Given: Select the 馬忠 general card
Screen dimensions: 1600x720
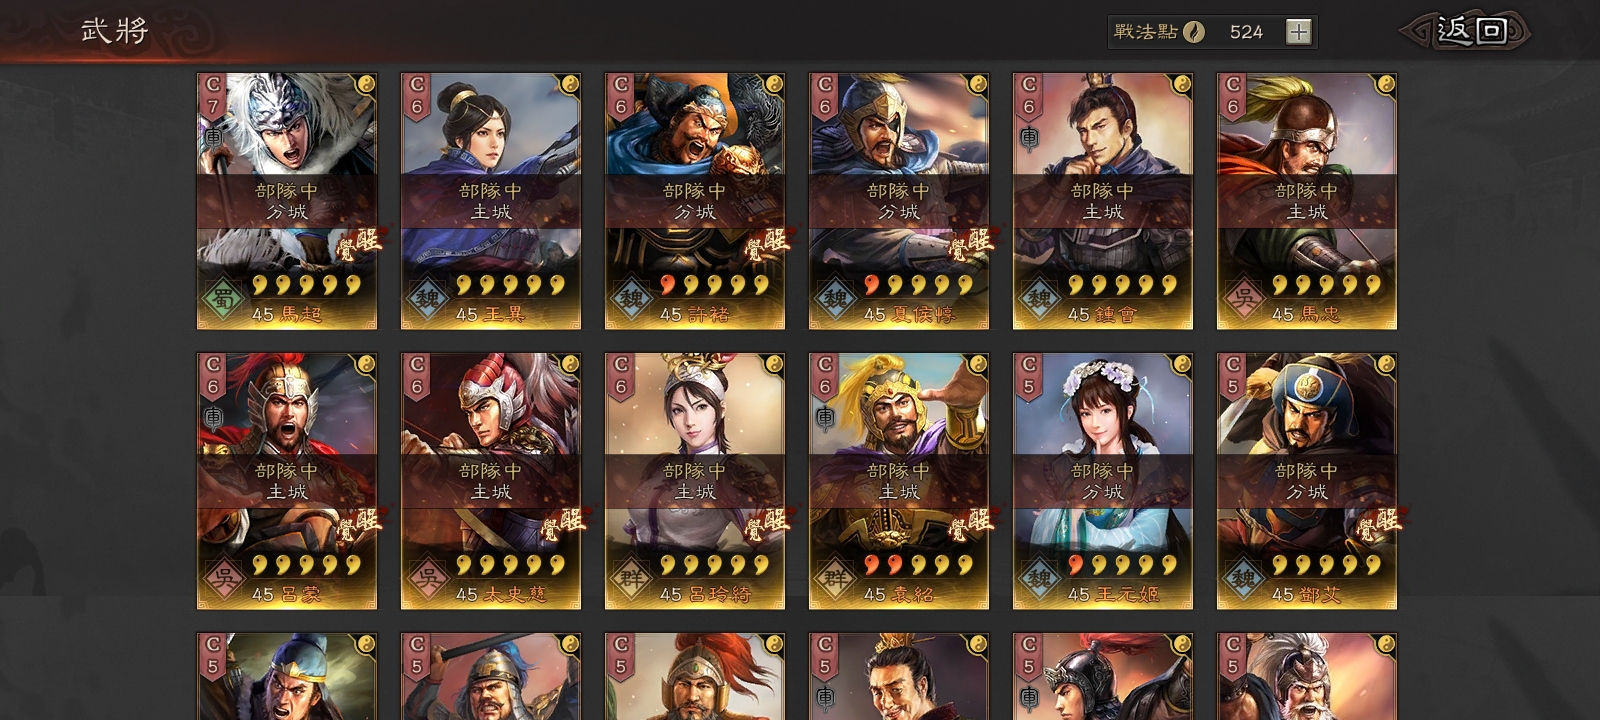Looking at the screenshot, I should point(1307,201).
